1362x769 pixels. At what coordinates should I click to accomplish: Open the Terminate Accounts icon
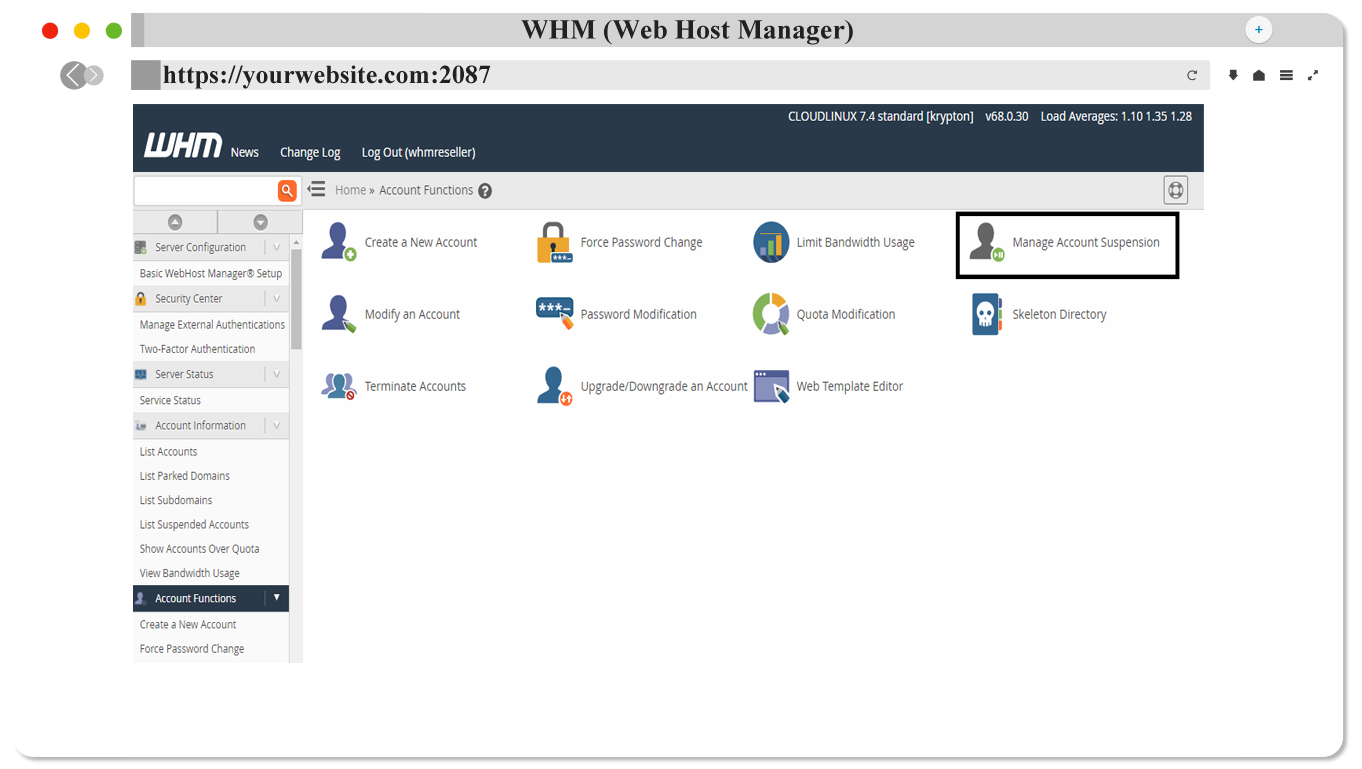pos(338,386)
